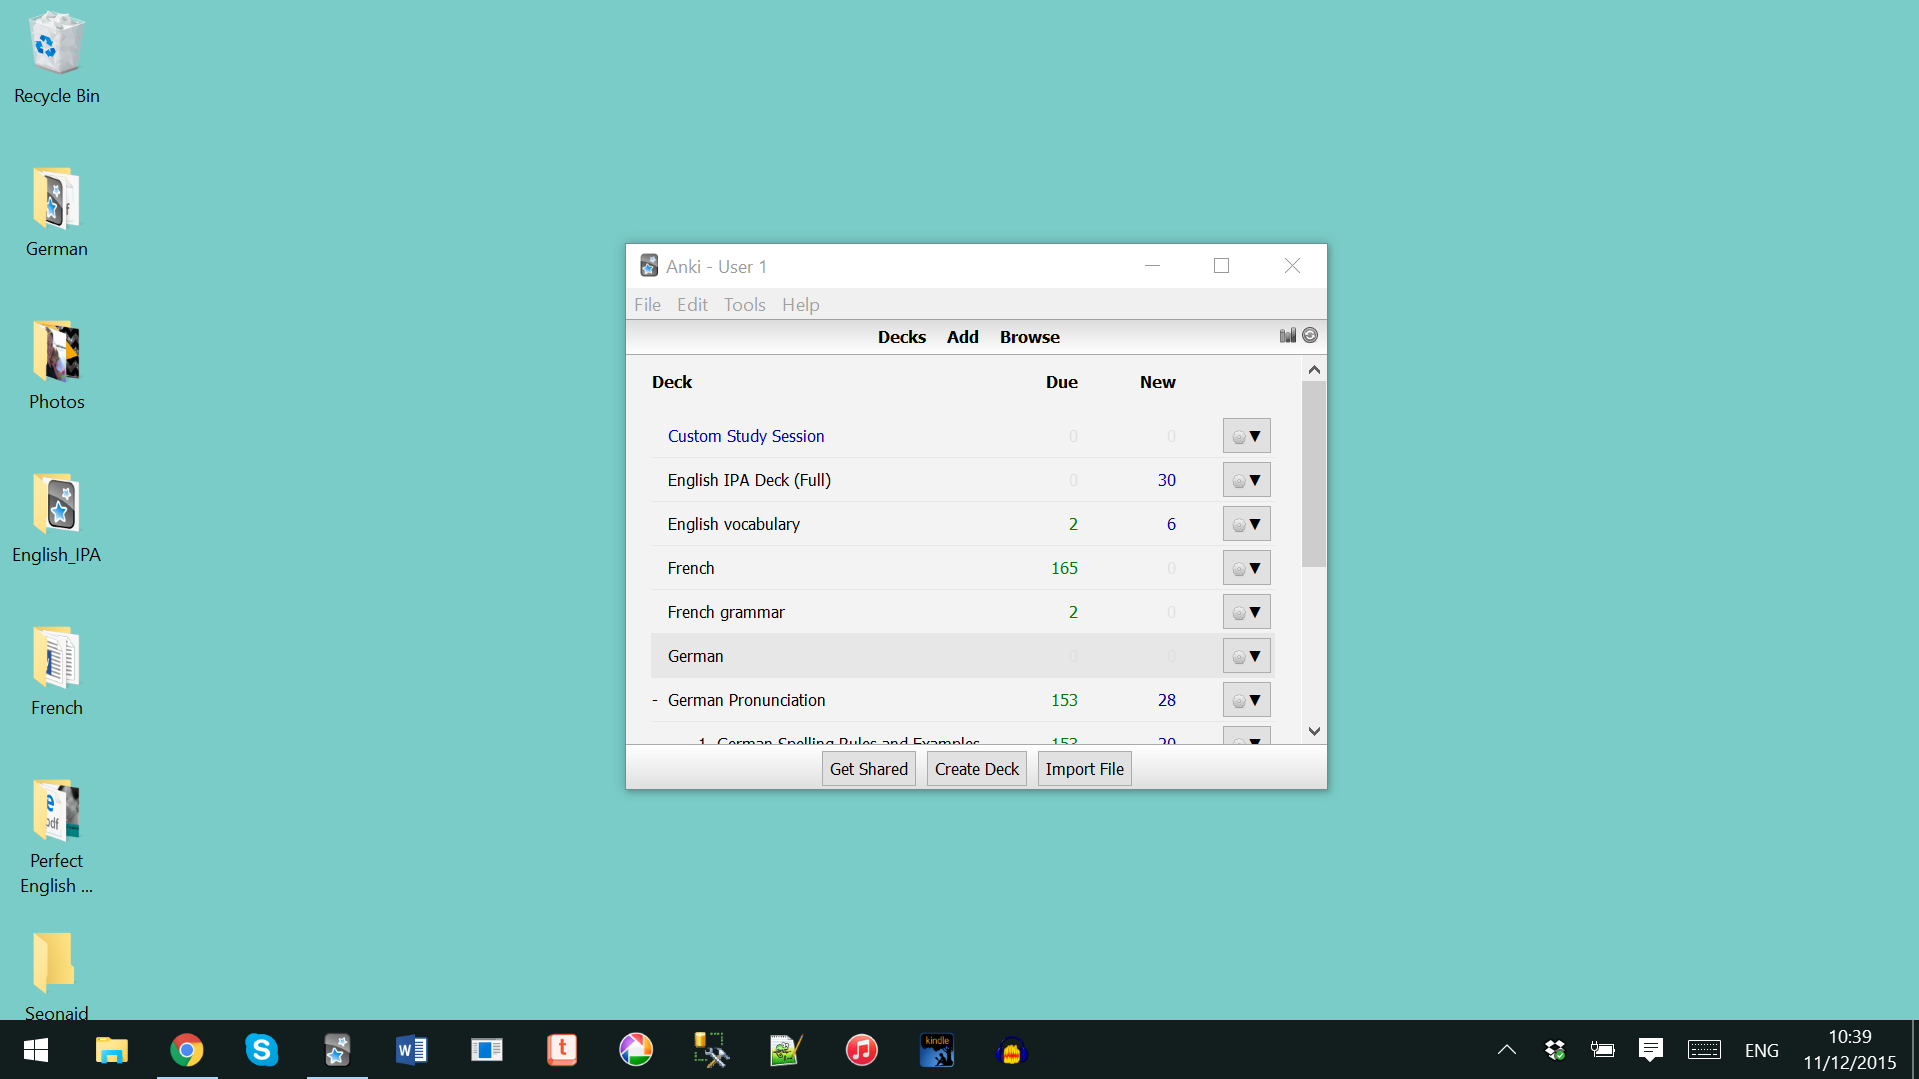1919x1079 pixels.
Task: Click the Due column header
Action: coord(1062,382)
